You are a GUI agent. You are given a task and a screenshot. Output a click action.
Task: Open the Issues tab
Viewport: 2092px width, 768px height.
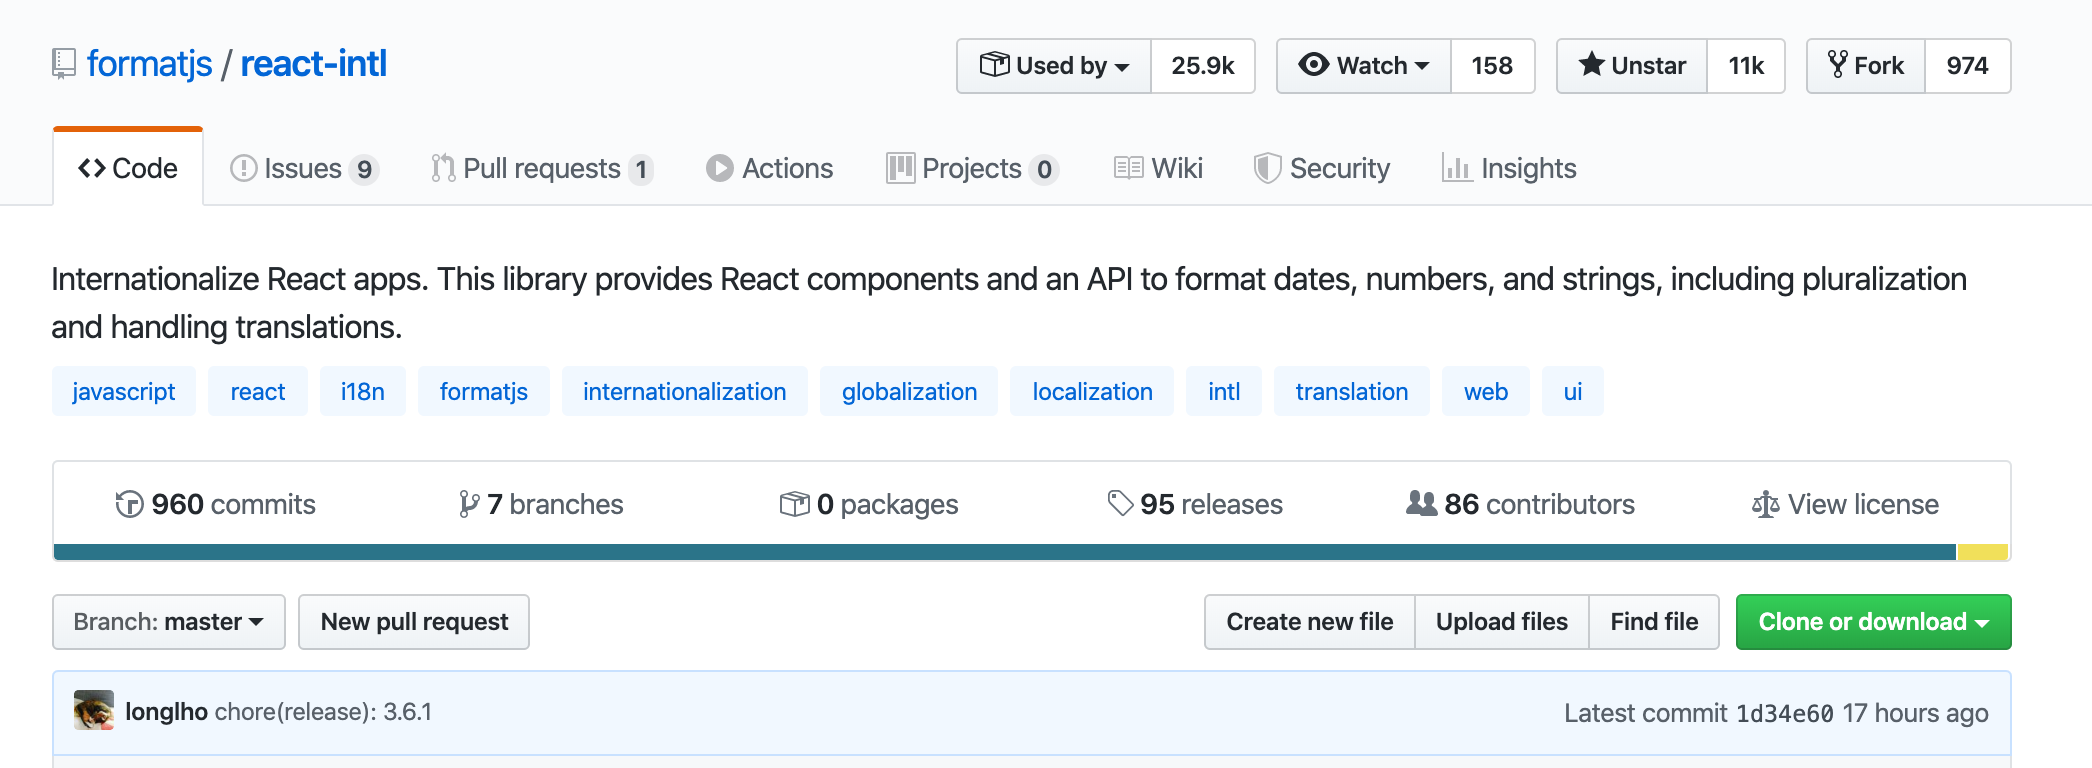point(304,168)
